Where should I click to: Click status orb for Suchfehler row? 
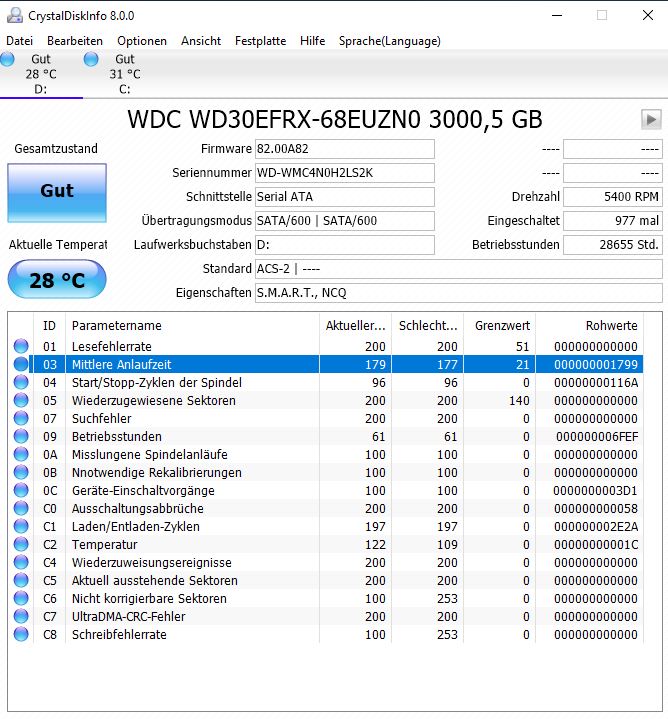[21, 418]
